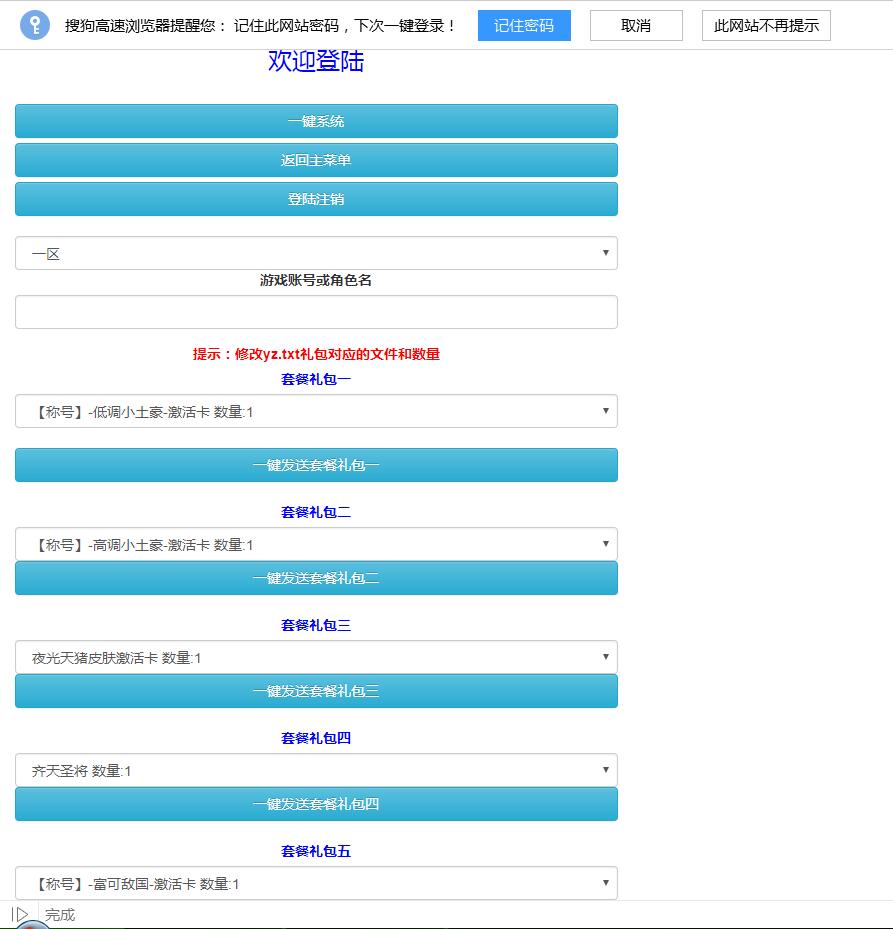Image resolution: width=893 pixels, height=929 pixels.
Task: Click the key icon in password reminder bar
Action: click(x=35, y=25)
